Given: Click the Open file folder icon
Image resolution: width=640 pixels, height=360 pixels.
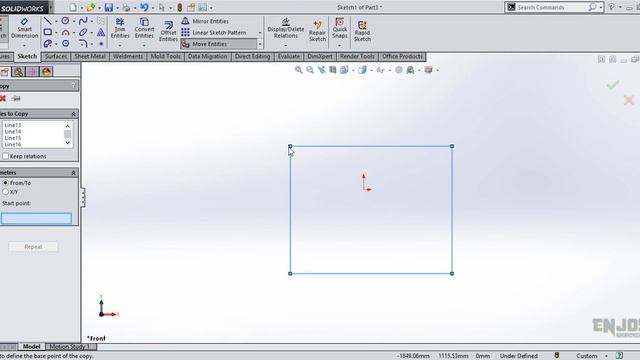Looking at the screenshot, I should pyautogui.click(x=91, y=7).
